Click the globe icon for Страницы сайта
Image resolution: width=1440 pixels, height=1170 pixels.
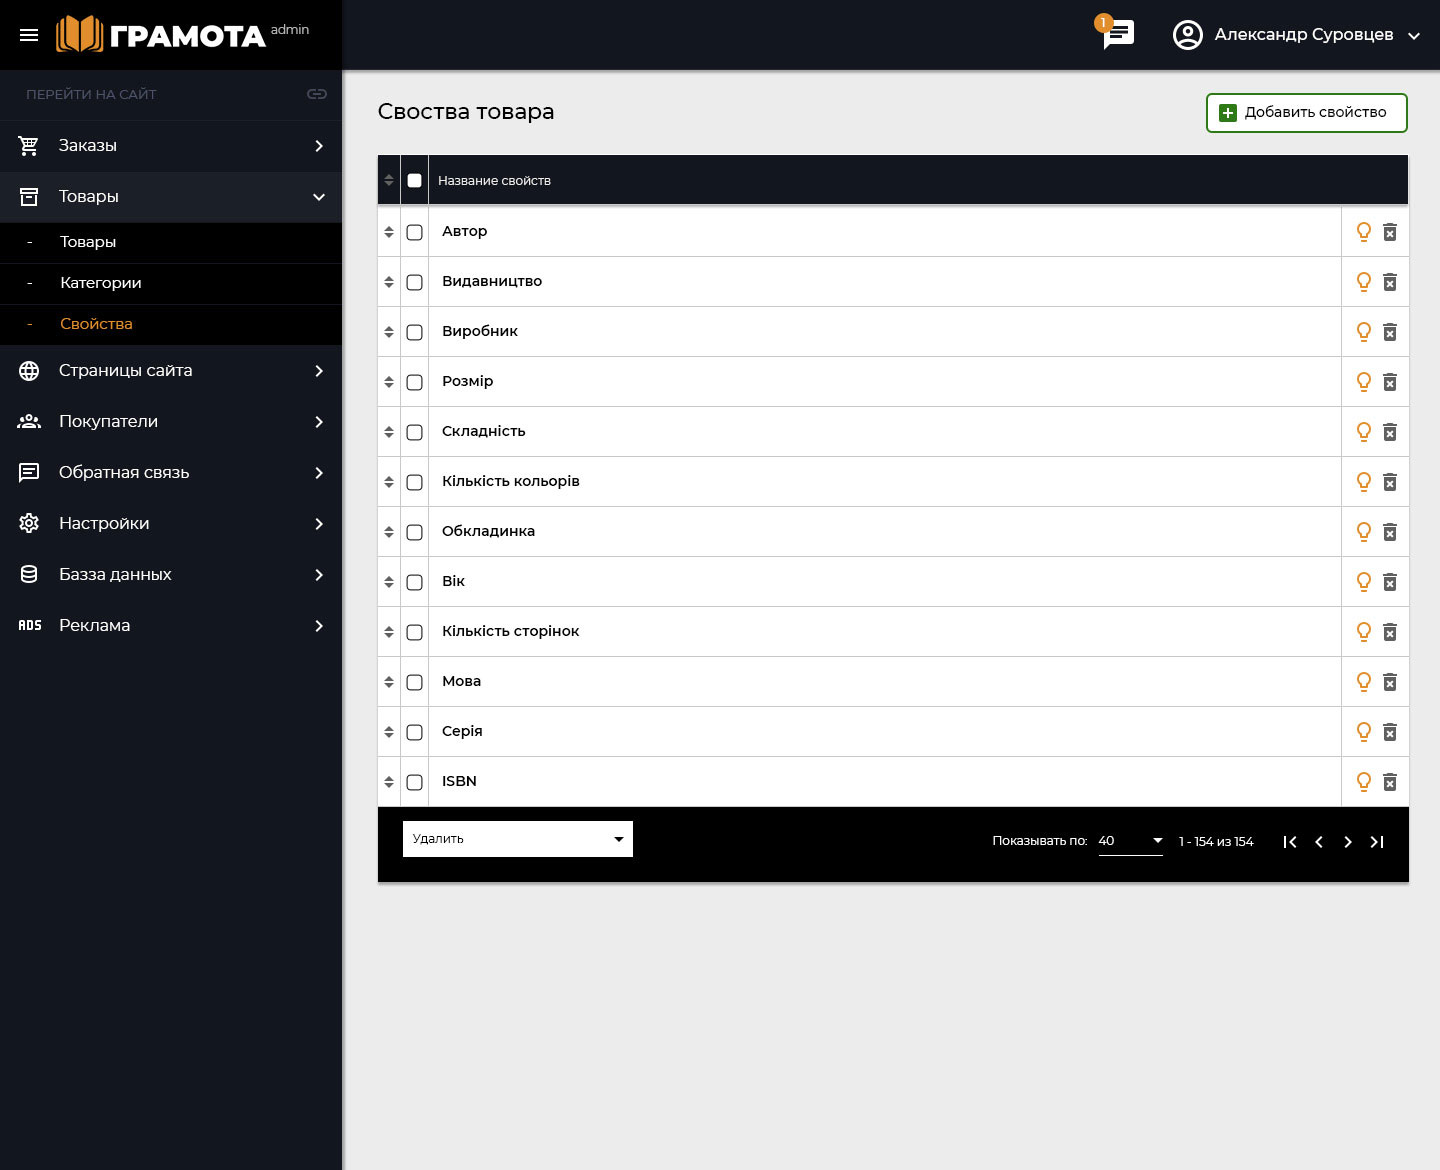tap(29, 371)
